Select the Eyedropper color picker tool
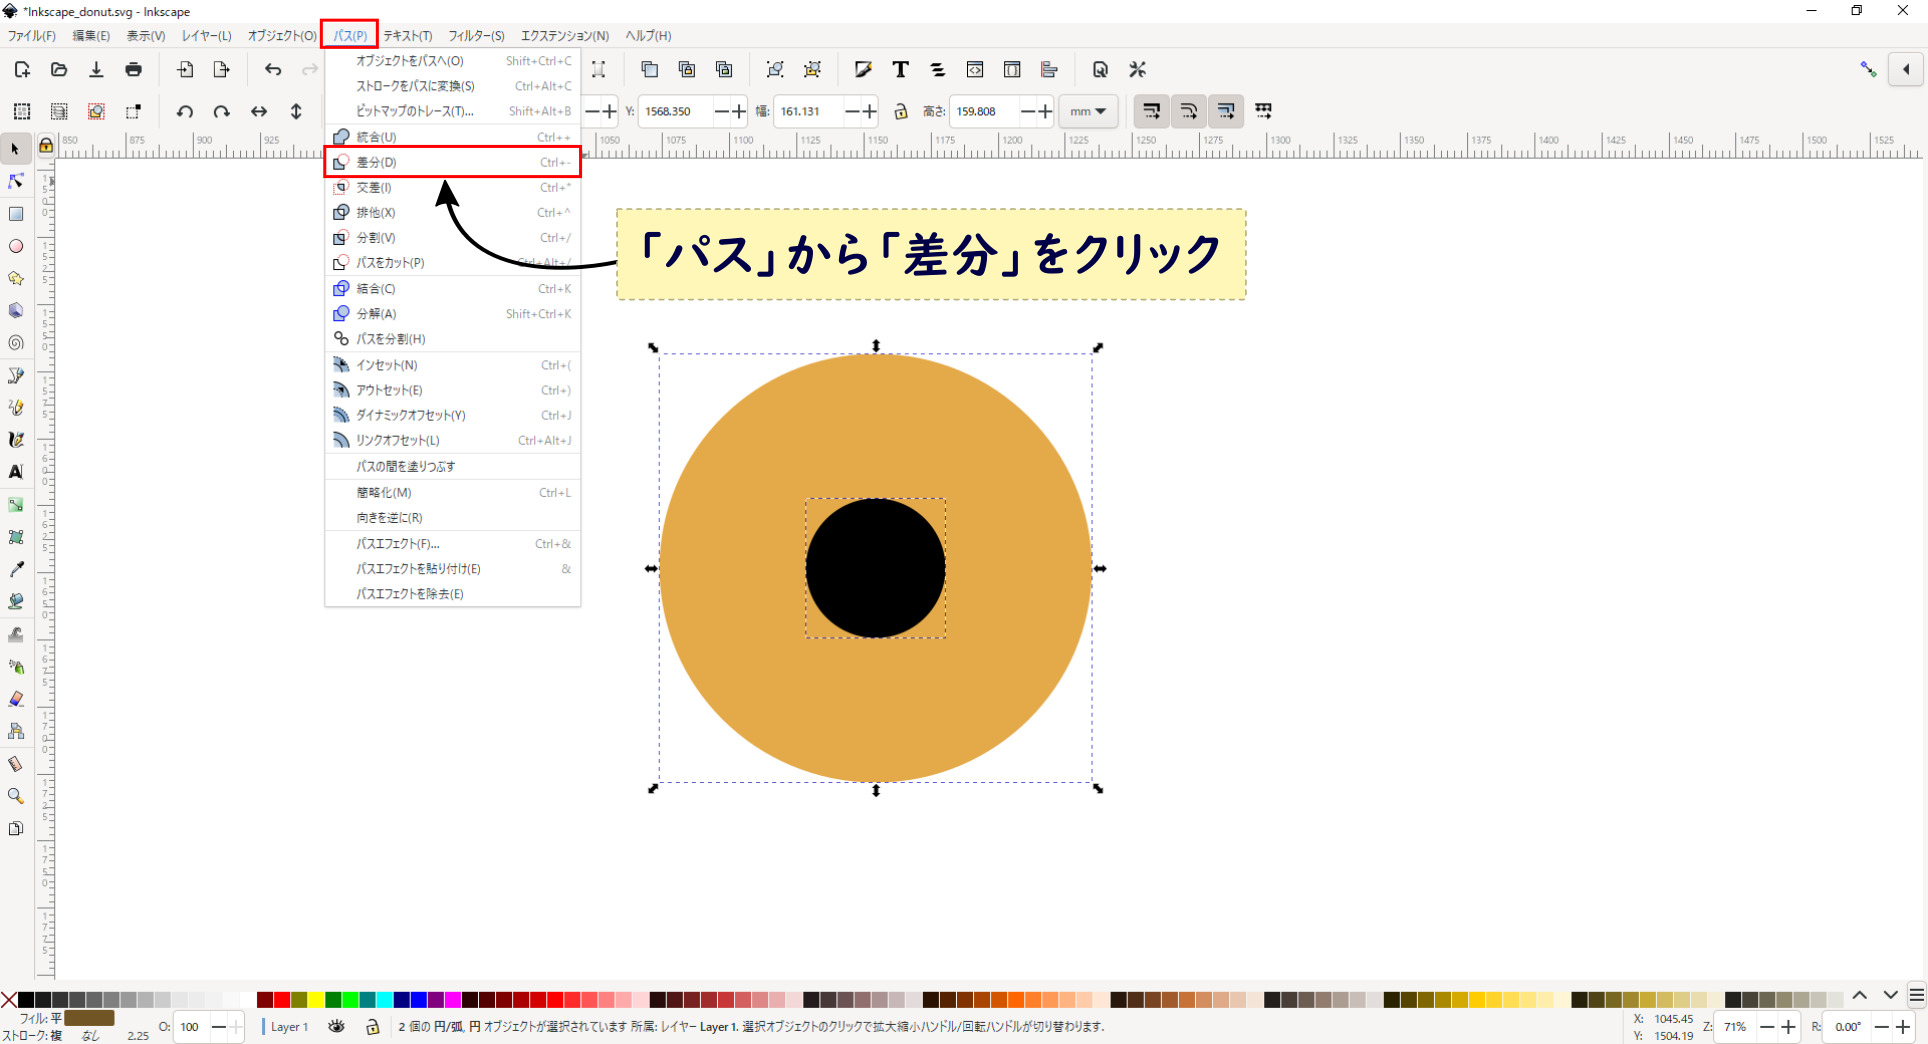The image size is (1928, 1044). pyautogui.click(x=16, y=569)
